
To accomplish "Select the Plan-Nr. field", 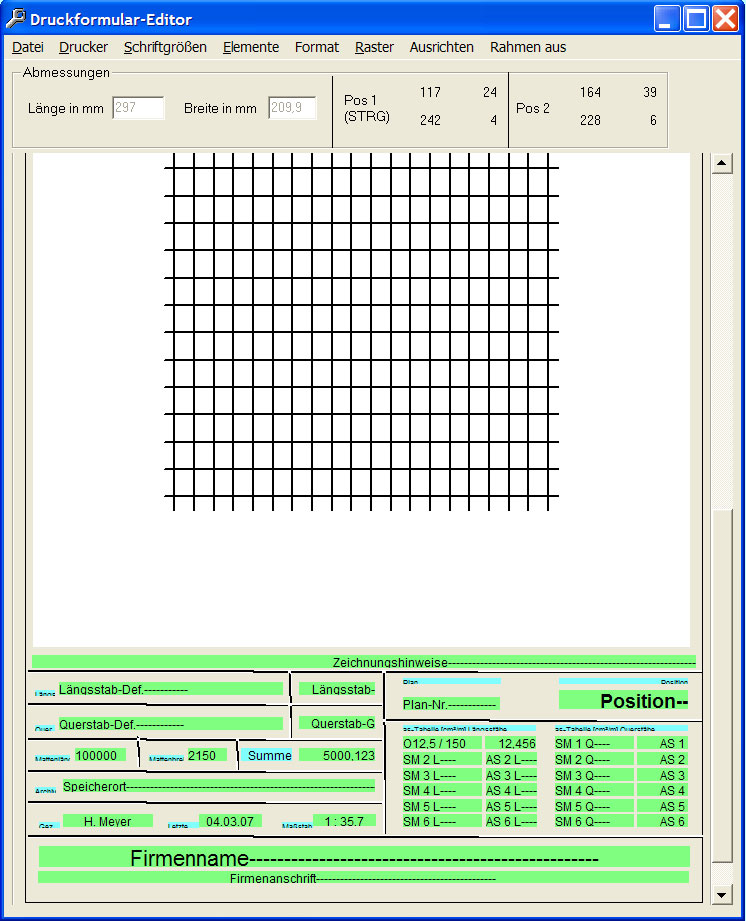I will pos(451,704).
